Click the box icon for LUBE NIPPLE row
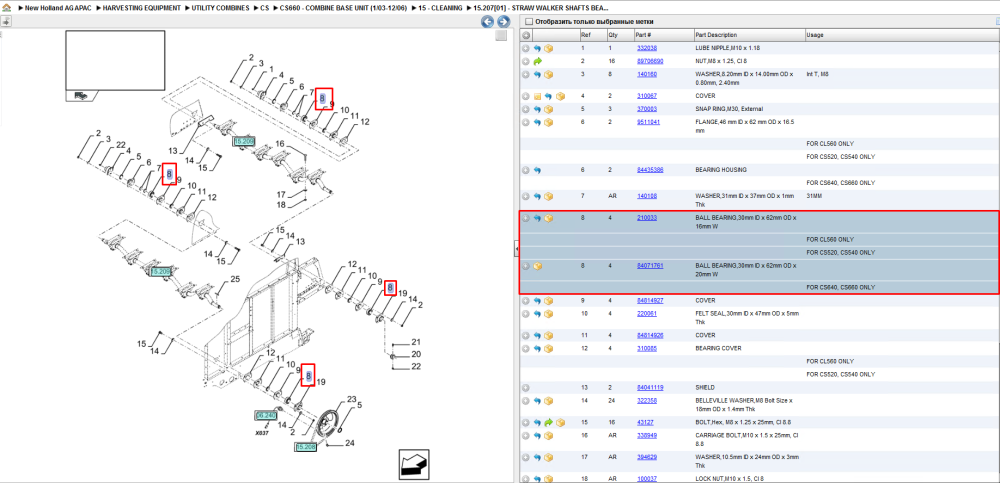This screenshot has width=1000, height=483. [x=548, y=48]
